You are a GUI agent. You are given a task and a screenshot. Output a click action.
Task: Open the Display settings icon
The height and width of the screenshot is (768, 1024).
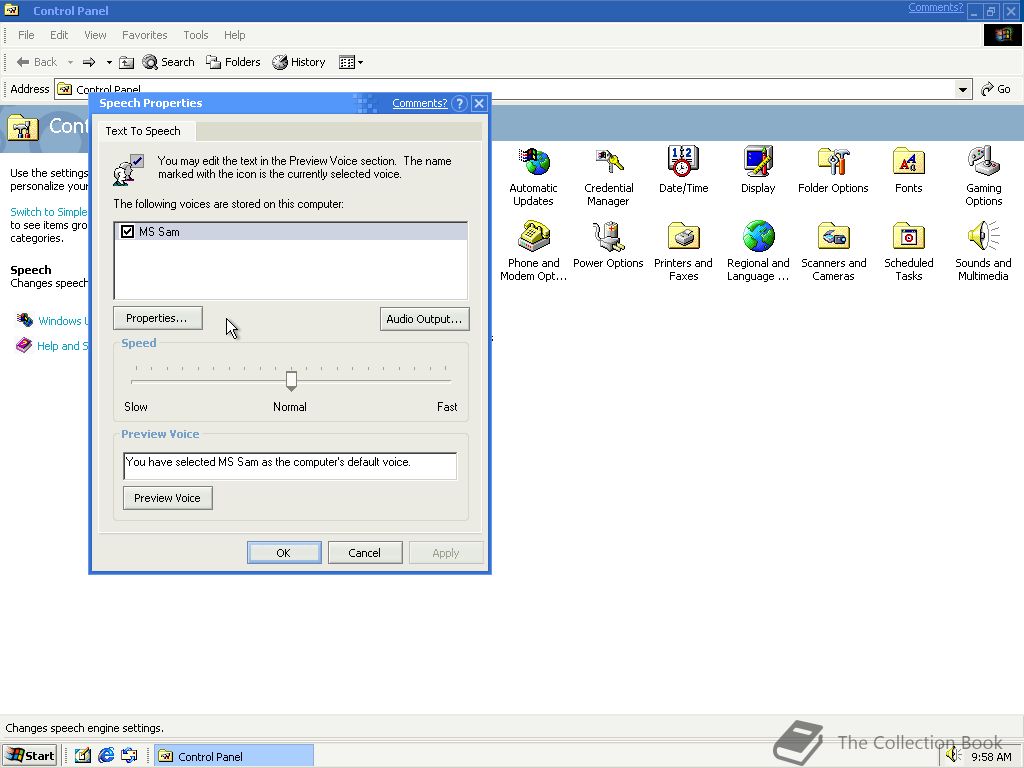(758, 170)
